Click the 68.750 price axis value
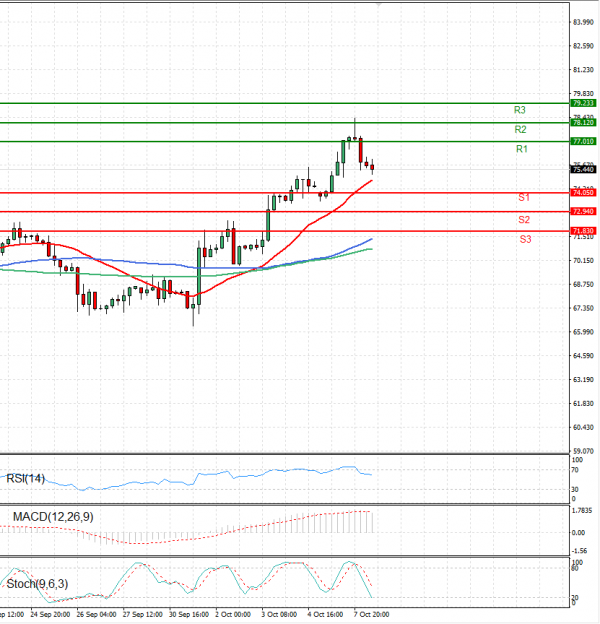 [x=583, y=284]
